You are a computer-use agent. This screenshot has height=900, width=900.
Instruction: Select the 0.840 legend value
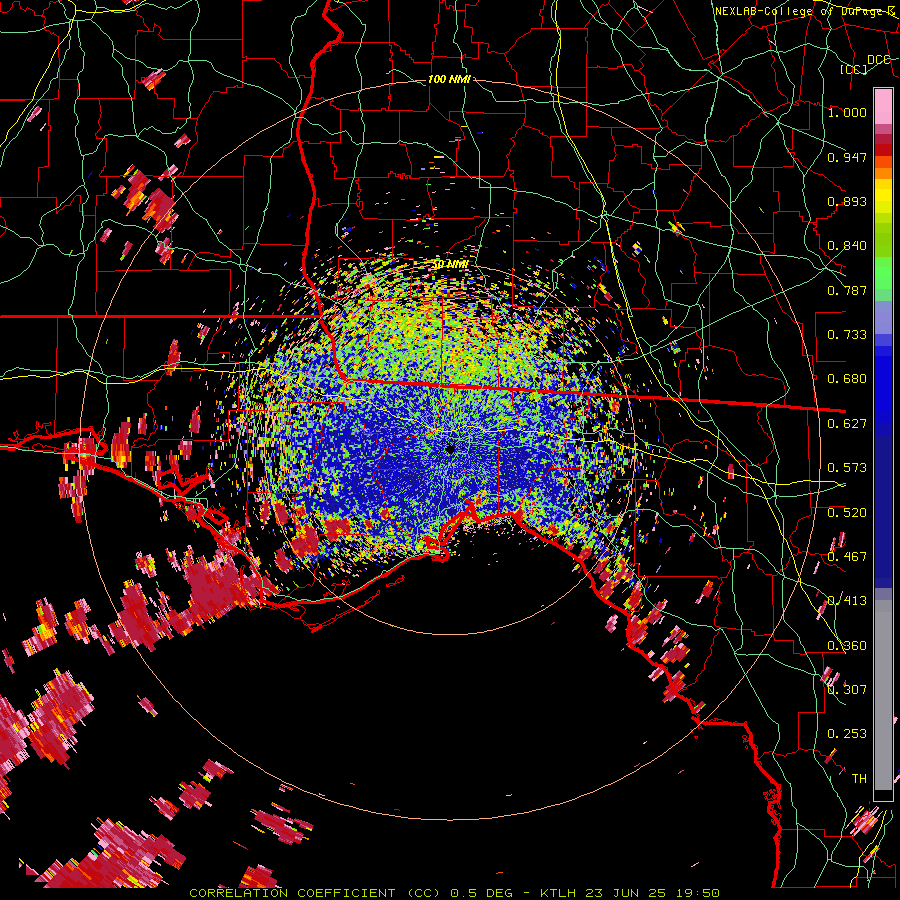click(847, 246)
